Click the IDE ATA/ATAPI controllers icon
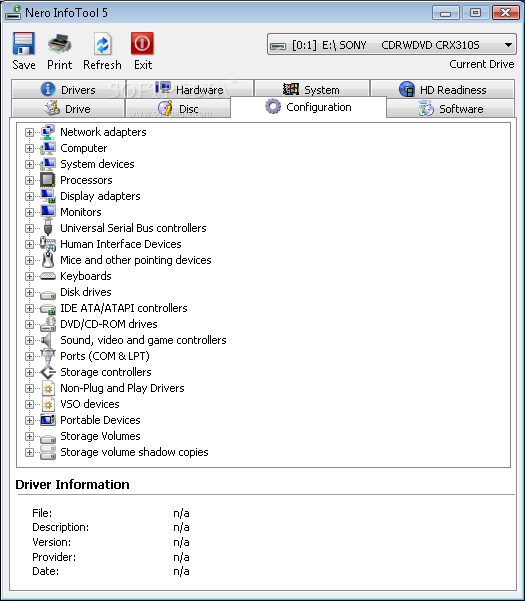The width and height of the screenshot is (525, 601). [48, 309]
